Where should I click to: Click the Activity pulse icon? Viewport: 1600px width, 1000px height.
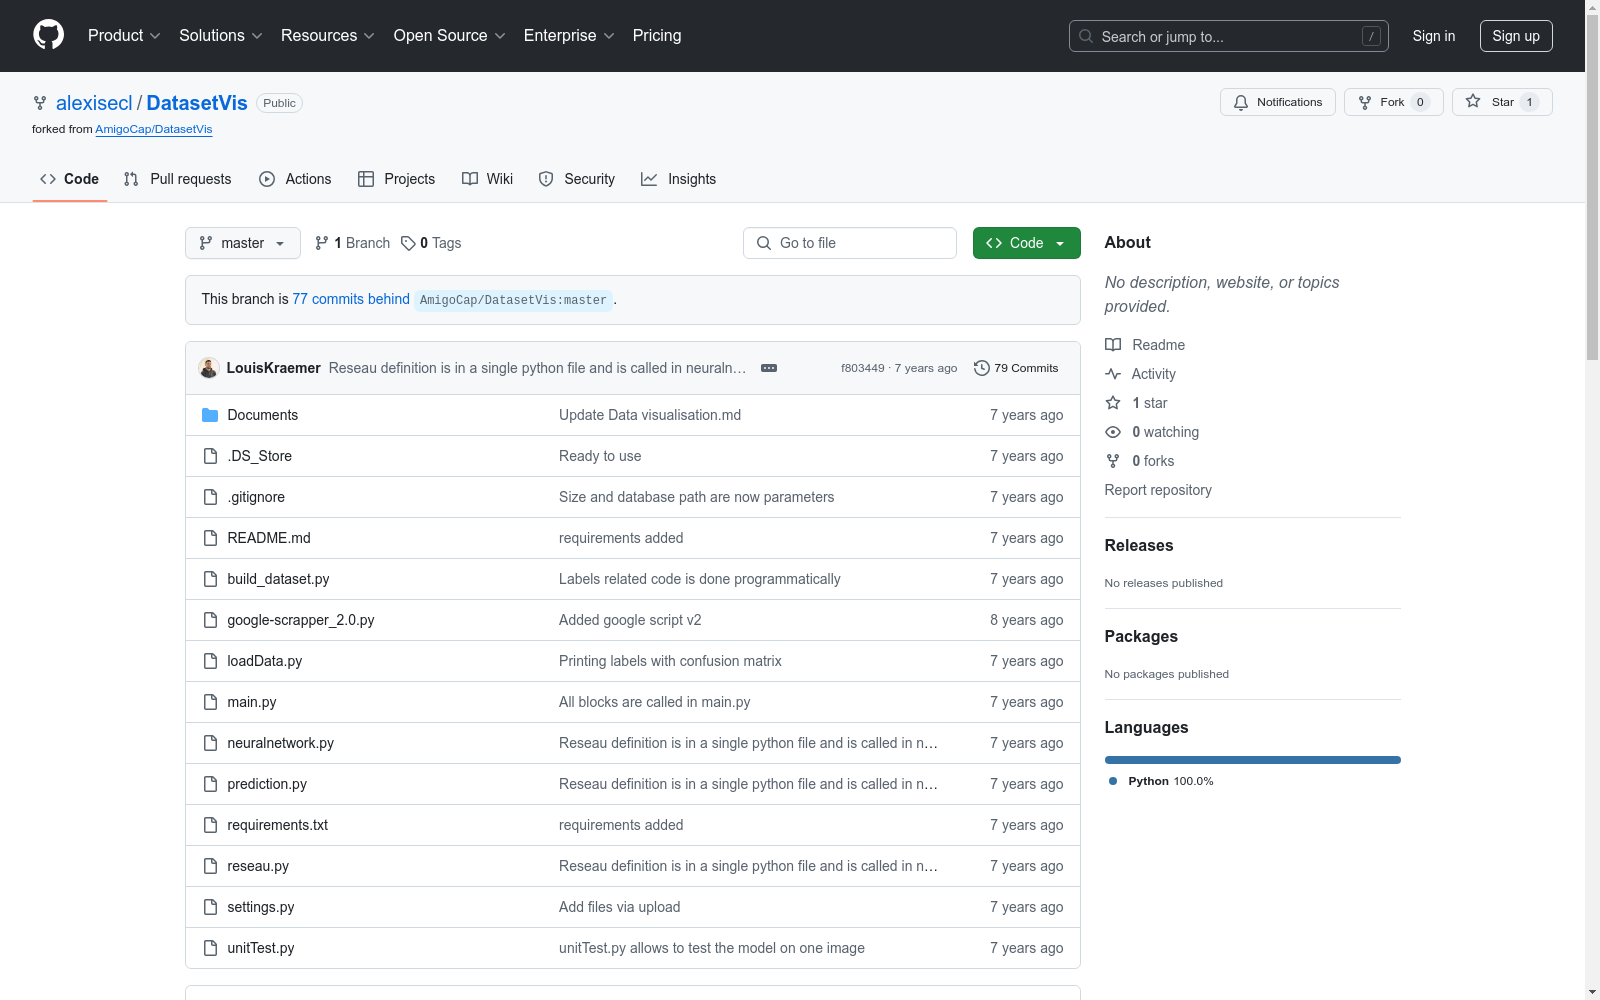1113,374
